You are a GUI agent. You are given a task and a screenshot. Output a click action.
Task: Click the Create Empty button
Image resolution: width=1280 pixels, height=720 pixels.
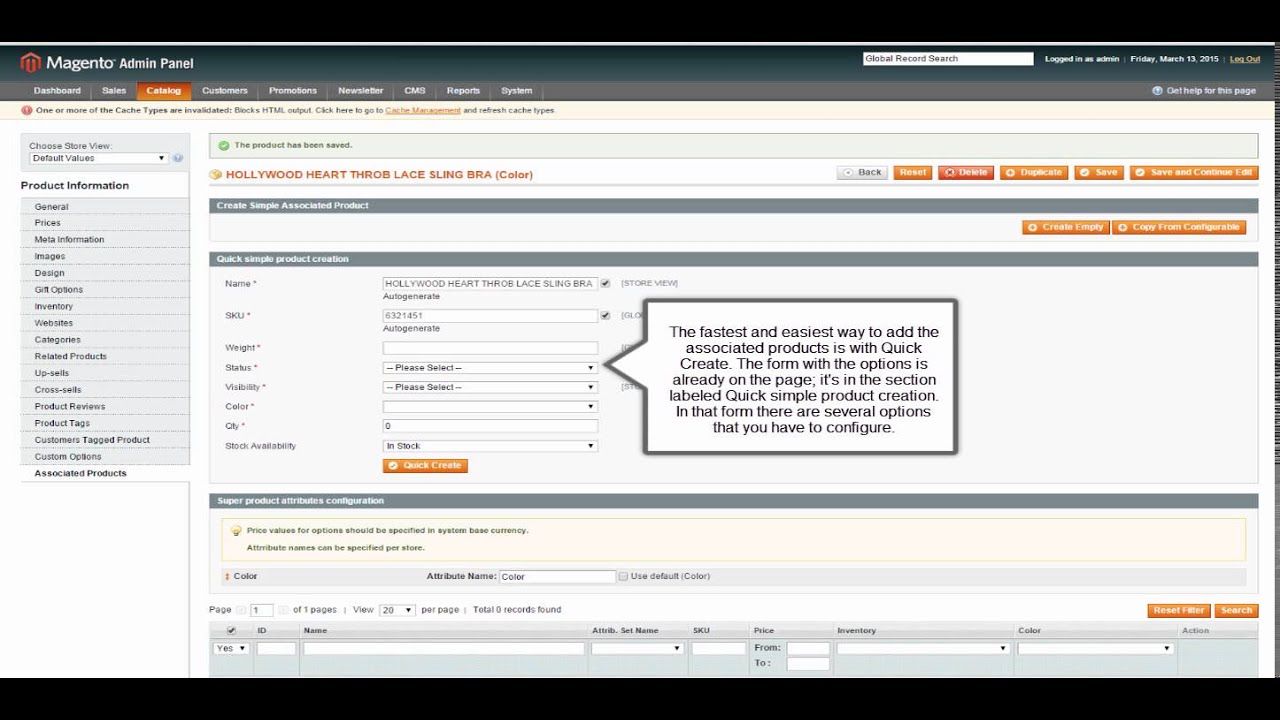point(1066,227)
